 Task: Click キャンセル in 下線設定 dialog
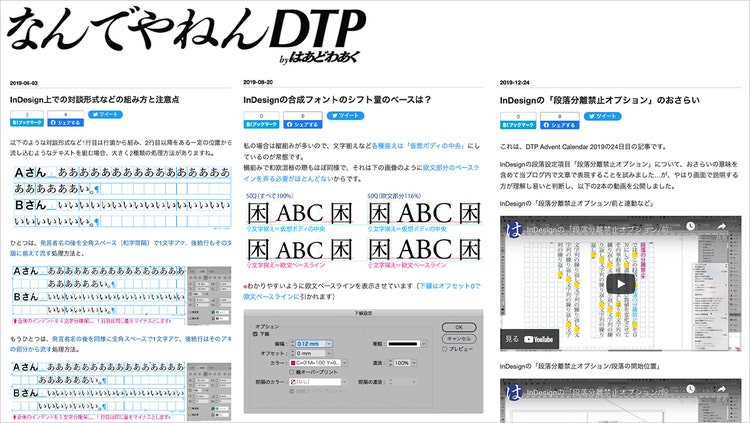pos(459,339)
